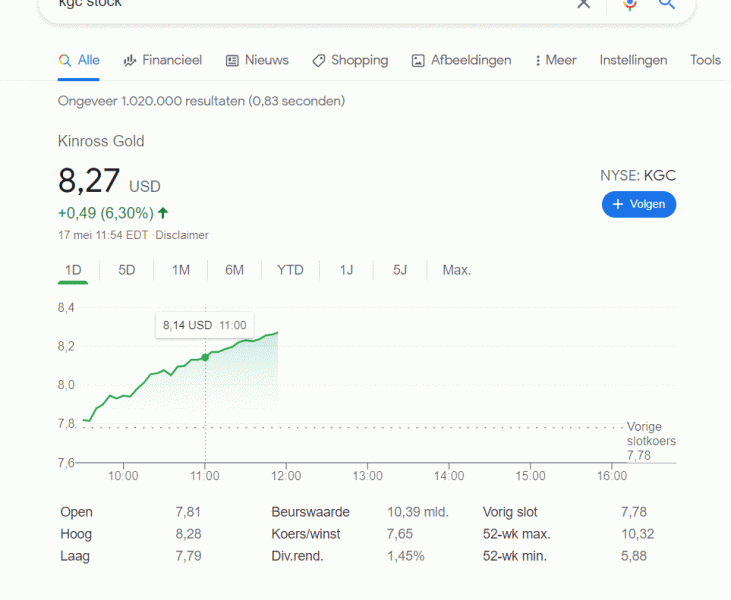Click the Vorige slotkoers 7,78 label

(651, 441)
